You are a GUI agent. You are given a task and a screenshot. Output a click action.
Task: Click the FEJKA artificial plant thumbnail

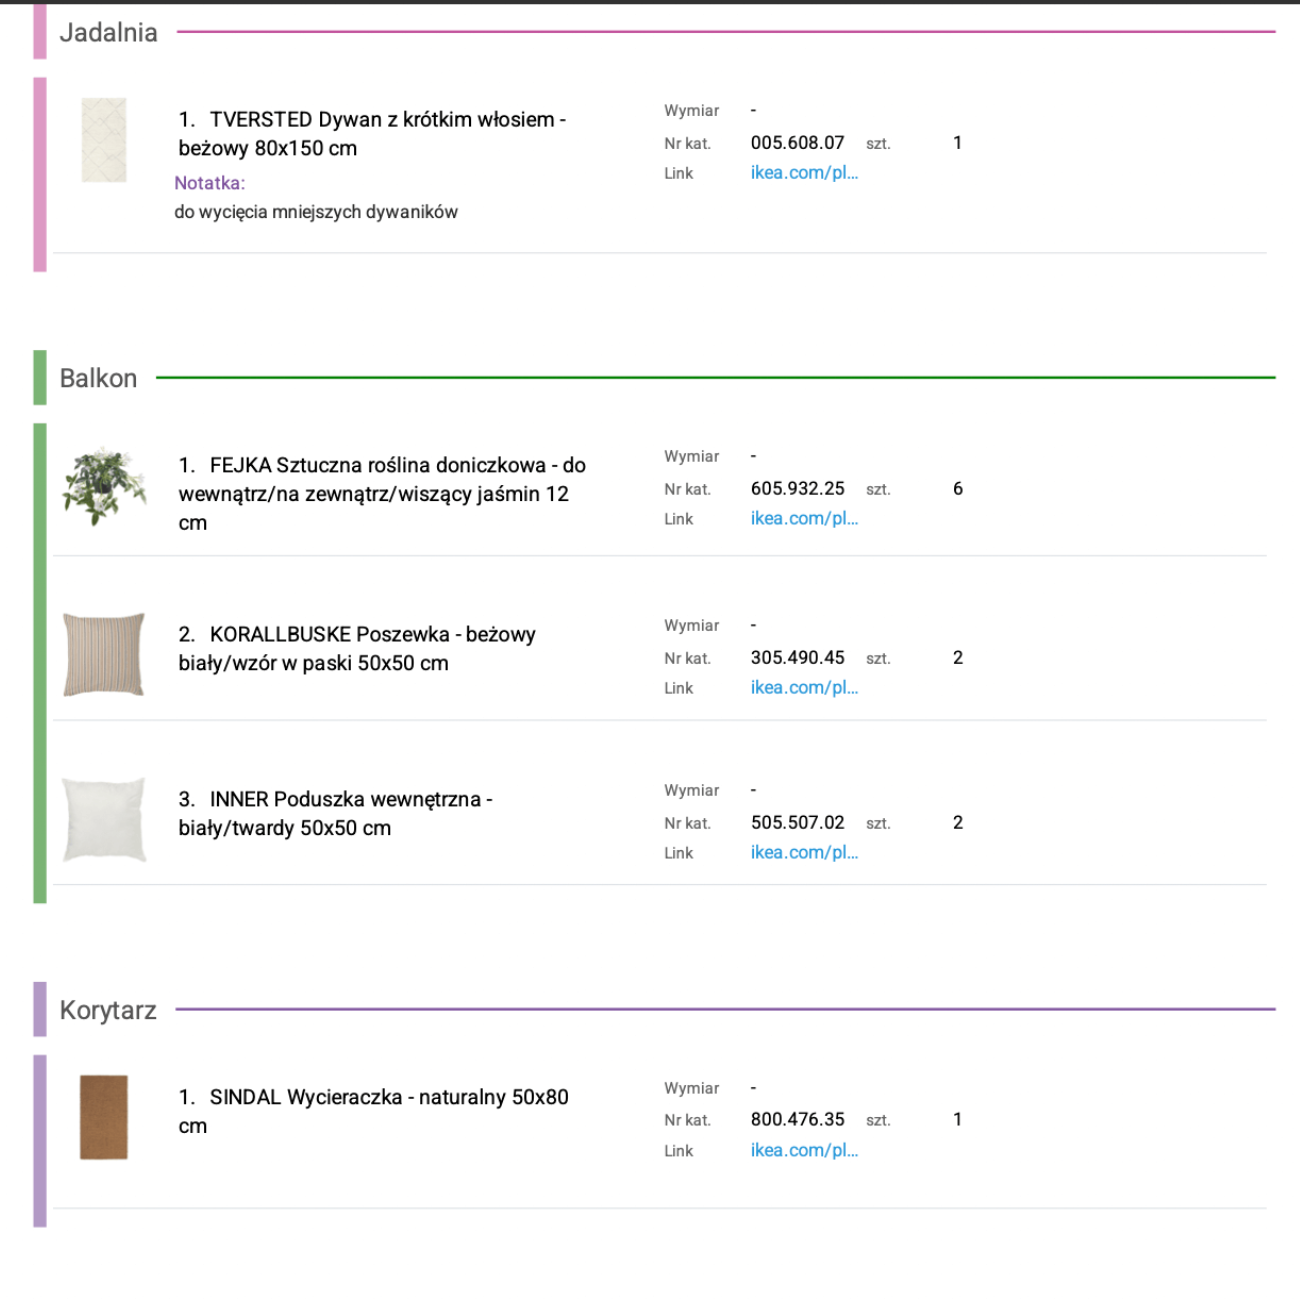[104, 487]
